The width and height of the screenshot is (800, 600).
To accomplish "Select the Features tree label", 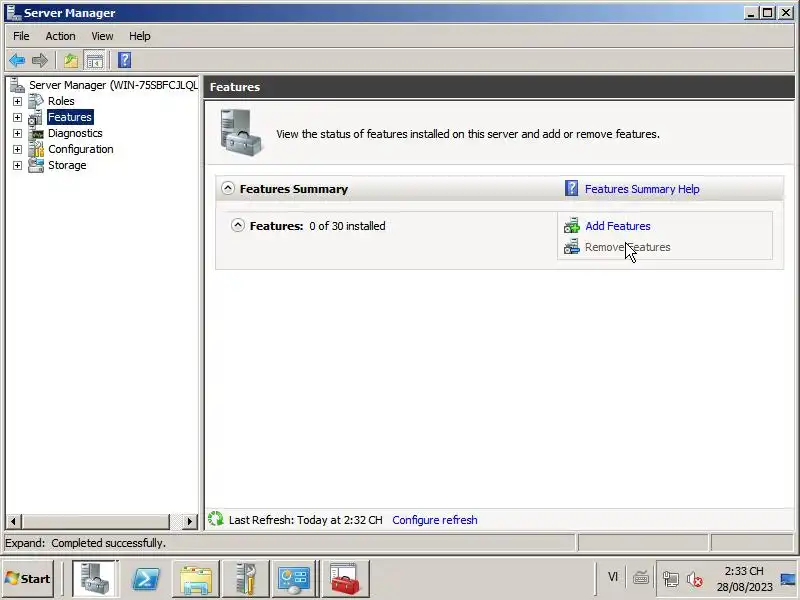I will [x=70, y=117].
